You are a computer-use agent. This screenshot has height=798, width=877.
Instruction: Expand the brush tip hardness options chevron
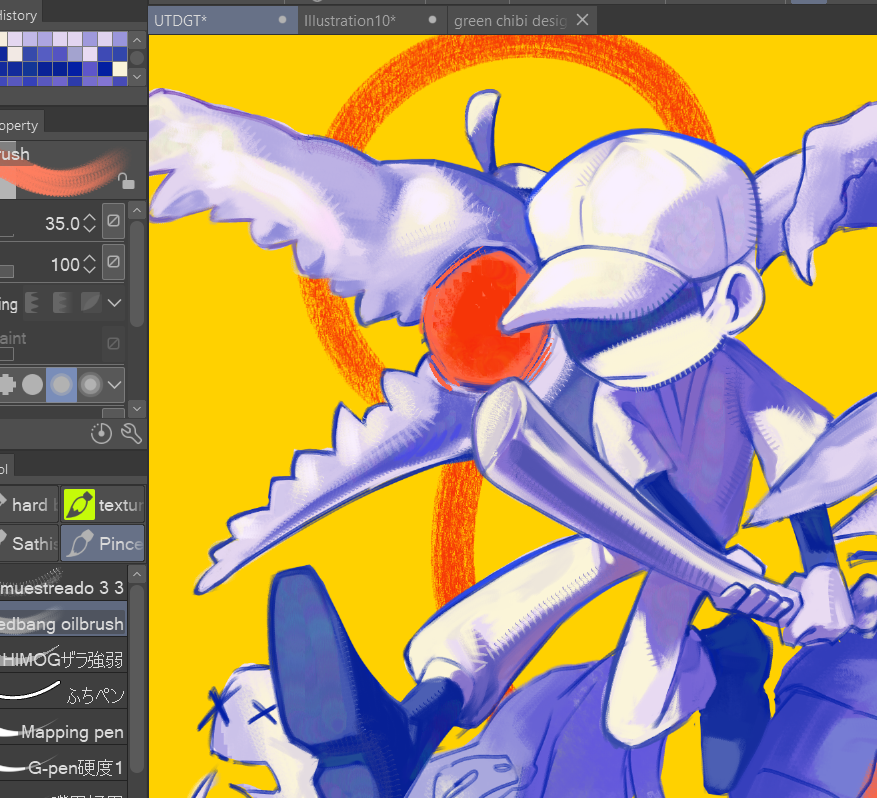115,385
